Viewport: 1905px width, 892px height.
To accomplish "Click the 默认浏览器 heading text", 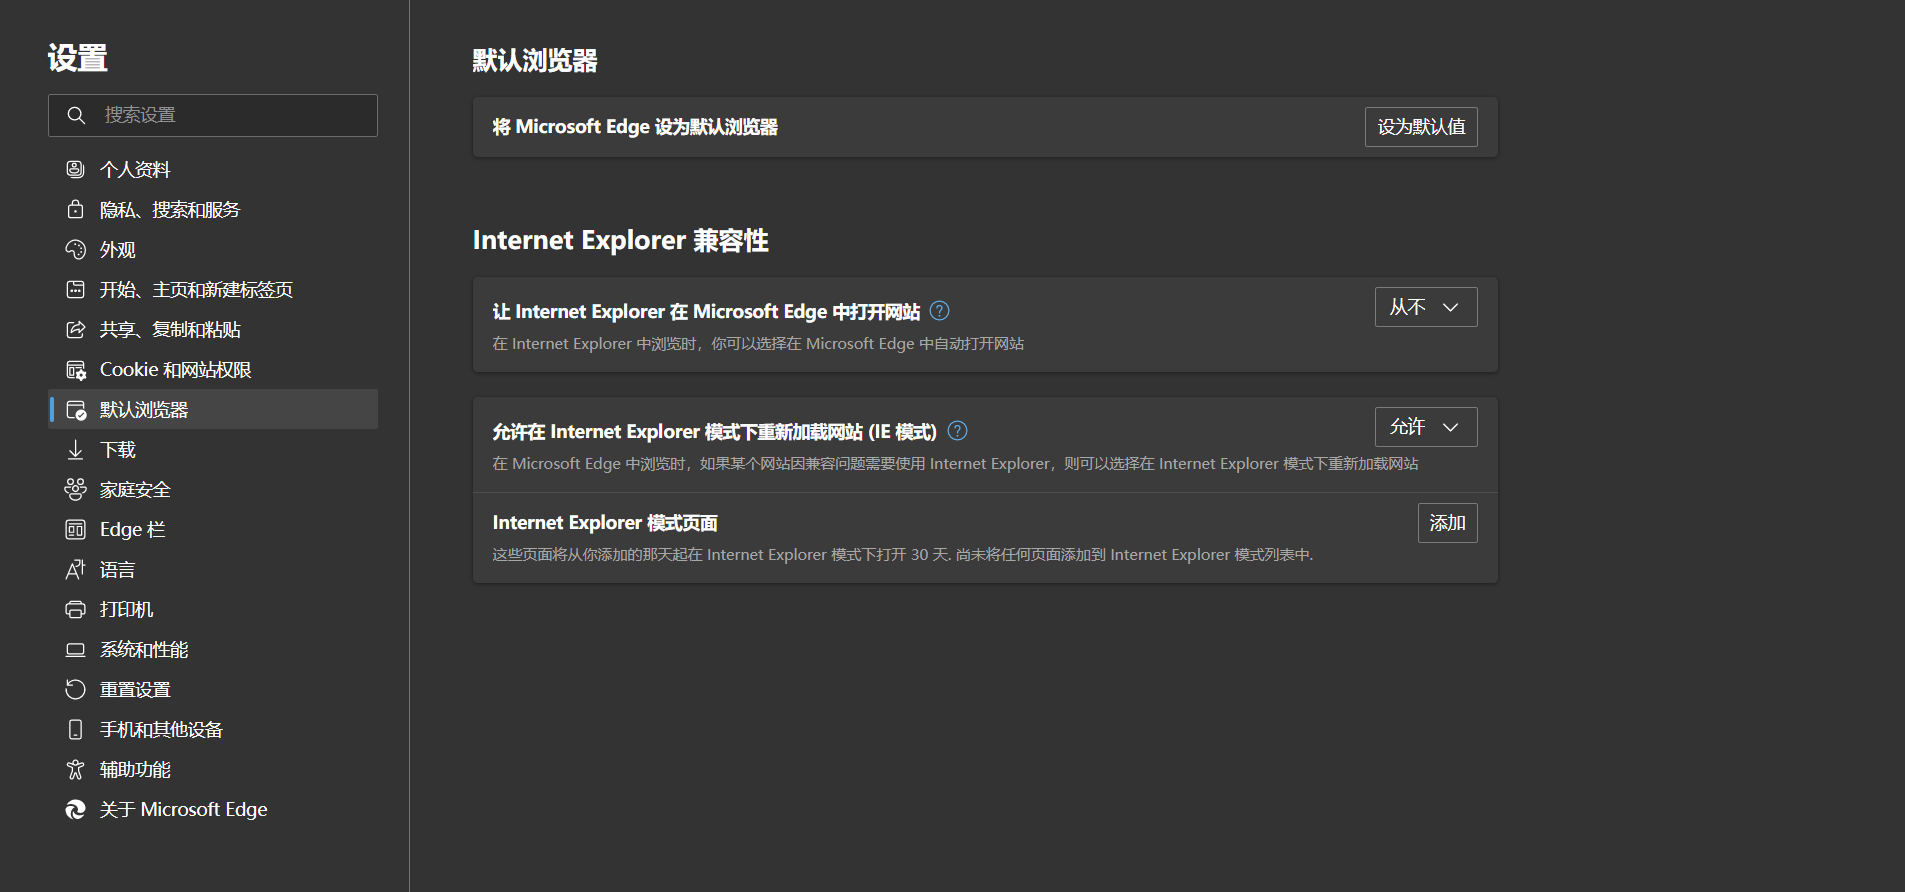I will tap(535, 61).
